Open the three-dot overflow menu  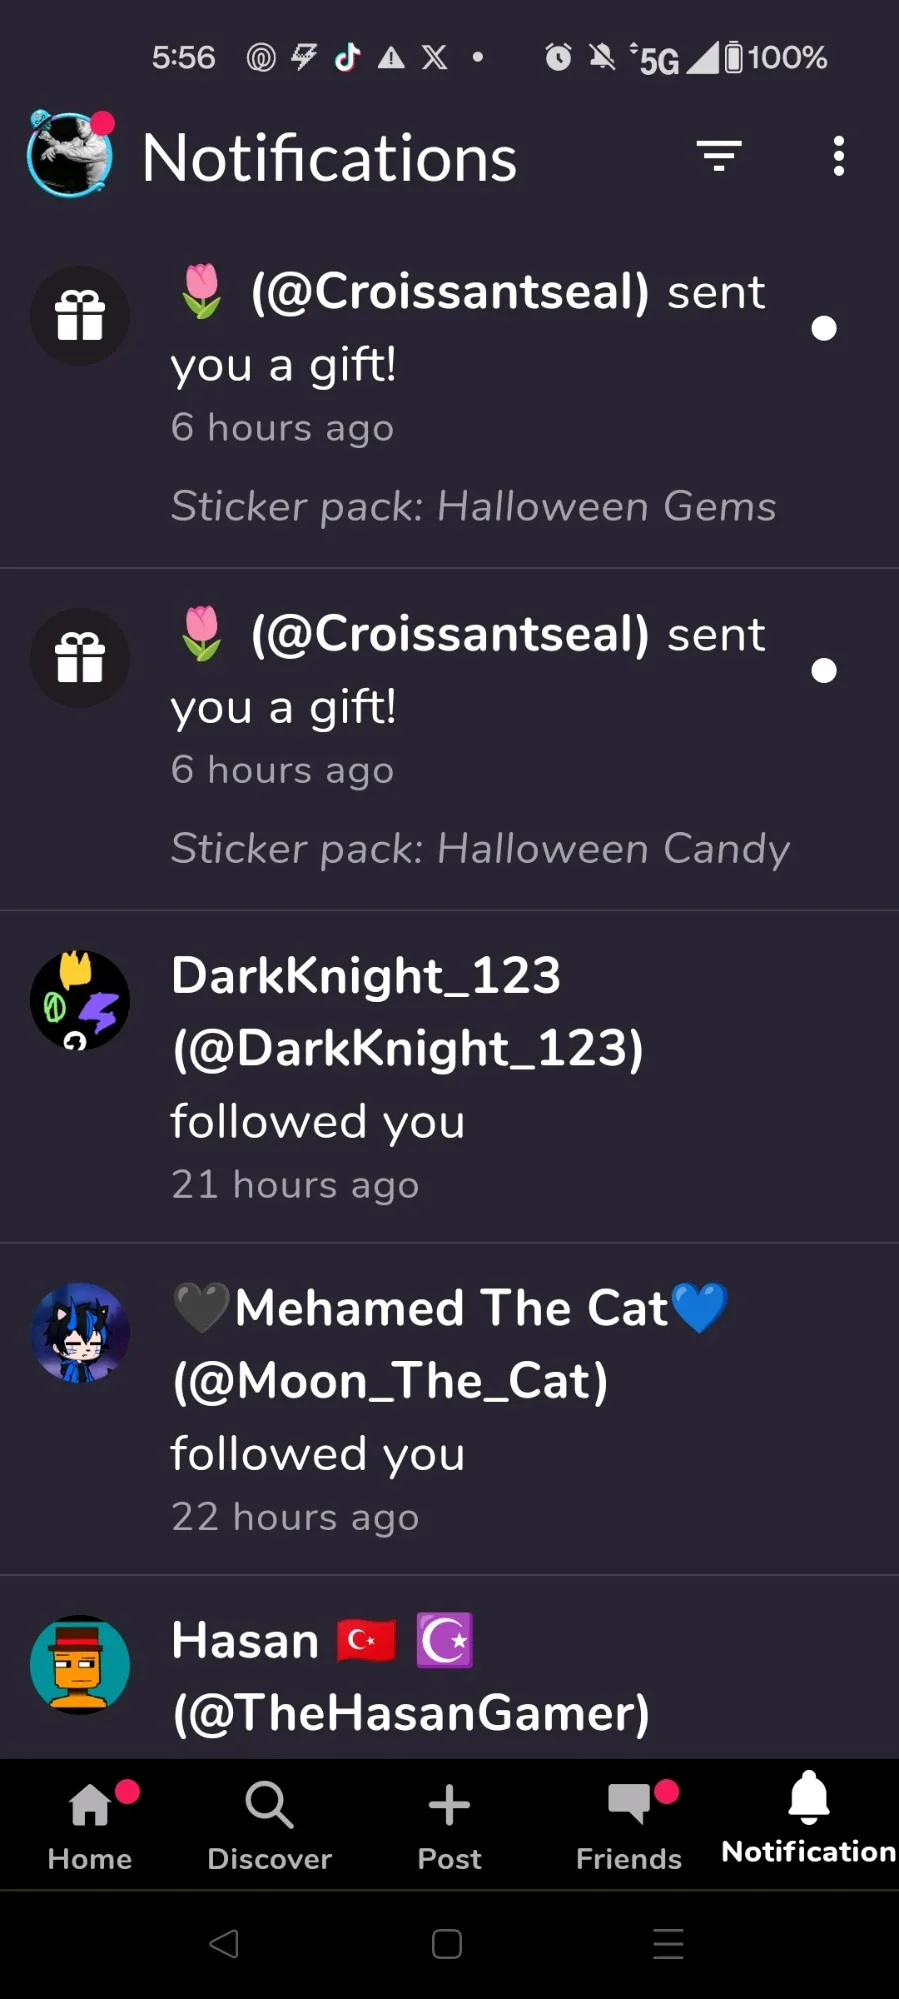tap(838, 156)
